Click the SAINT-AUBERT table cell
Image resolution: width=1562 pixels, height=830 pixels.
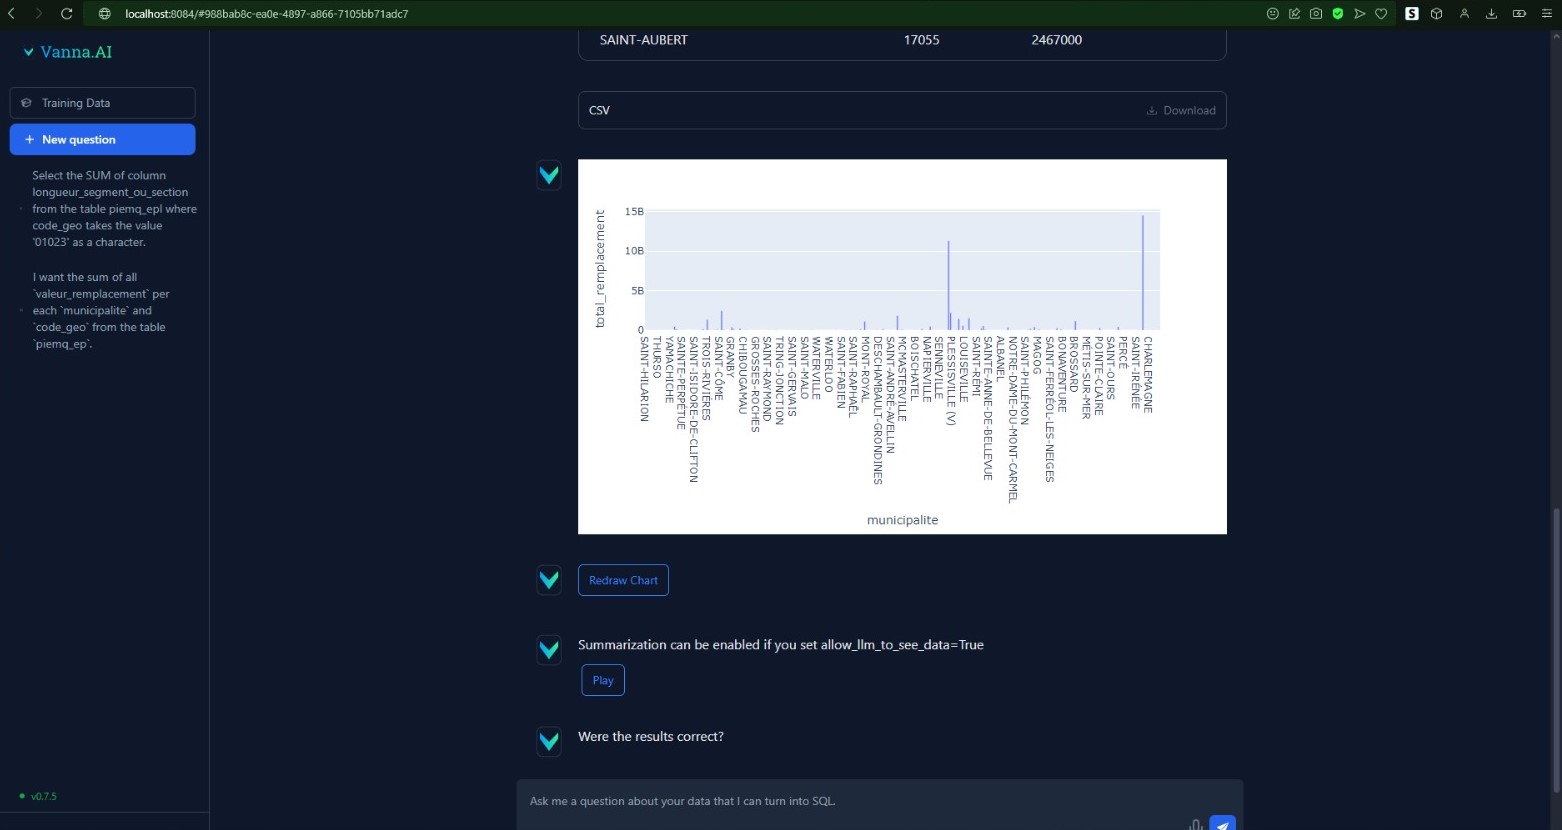(644, 40)
